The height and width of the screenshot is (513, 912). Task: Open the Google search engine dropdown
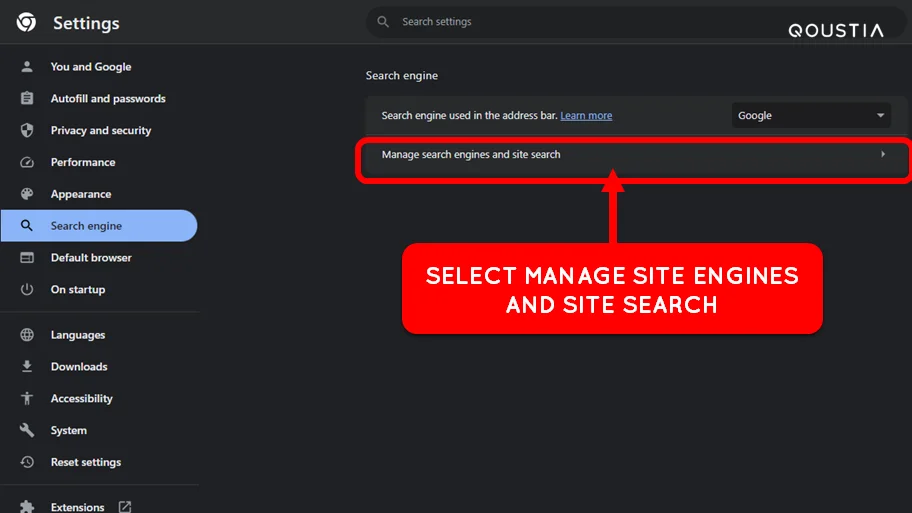click(x=811, y=115)
